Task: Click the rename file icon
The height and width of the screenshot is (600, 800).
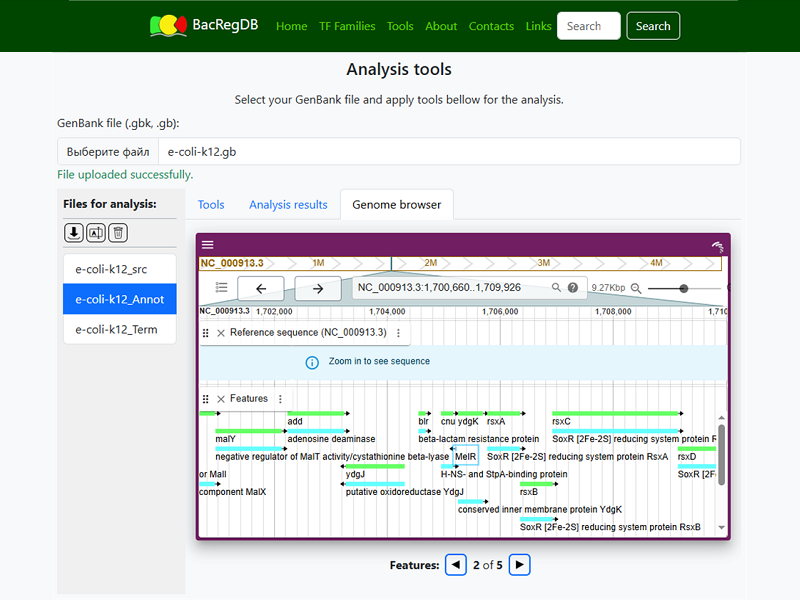Action: (x=96, y=233)
